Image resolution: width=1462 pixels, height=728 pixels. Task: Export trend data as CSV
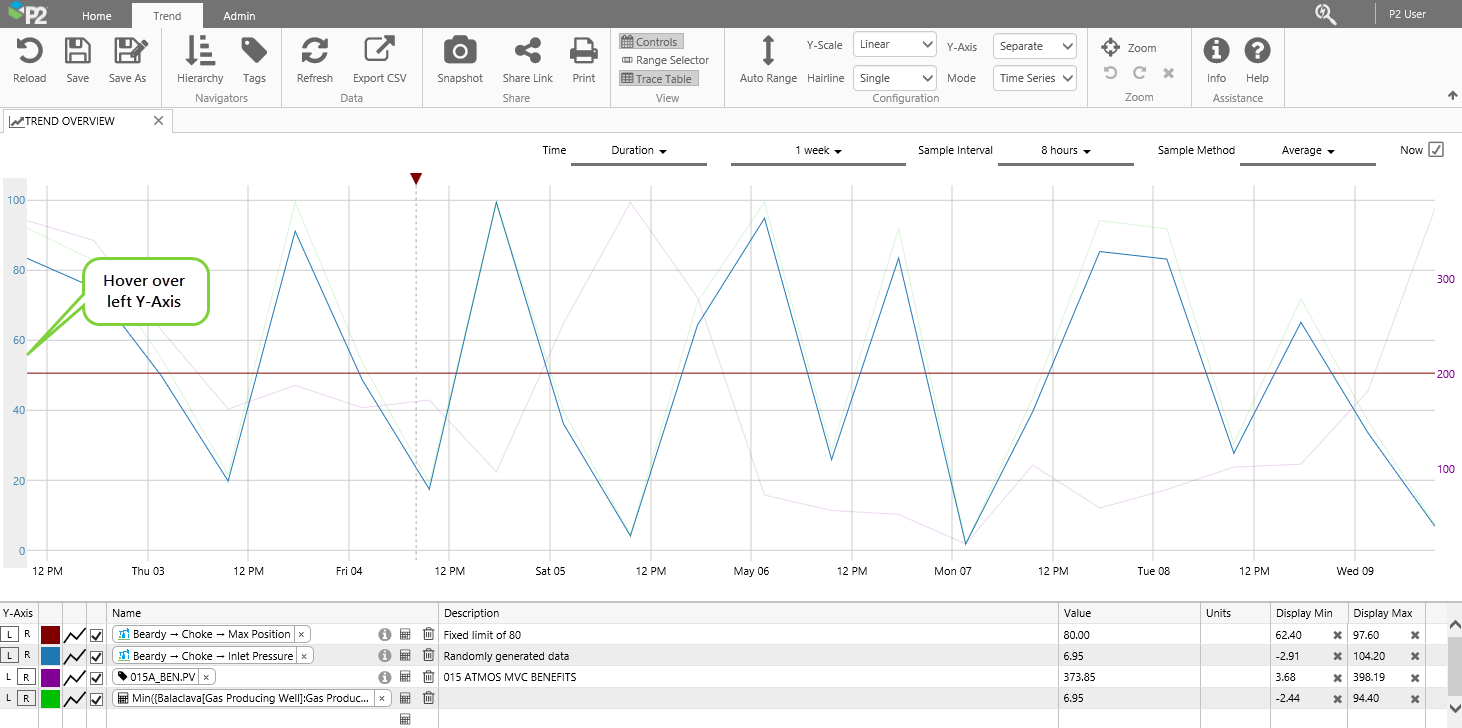click(x=379, y=51)
